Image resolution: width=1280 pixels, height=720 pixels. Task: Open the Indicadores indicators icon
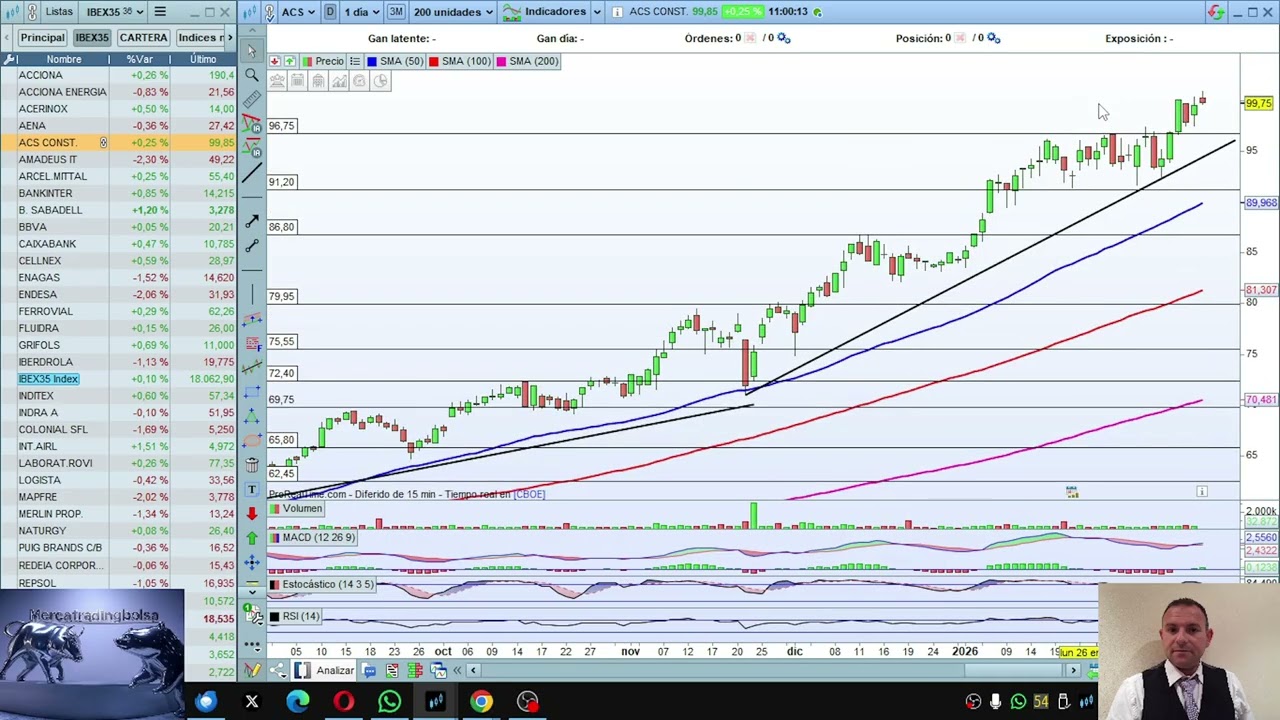point(512,12)
